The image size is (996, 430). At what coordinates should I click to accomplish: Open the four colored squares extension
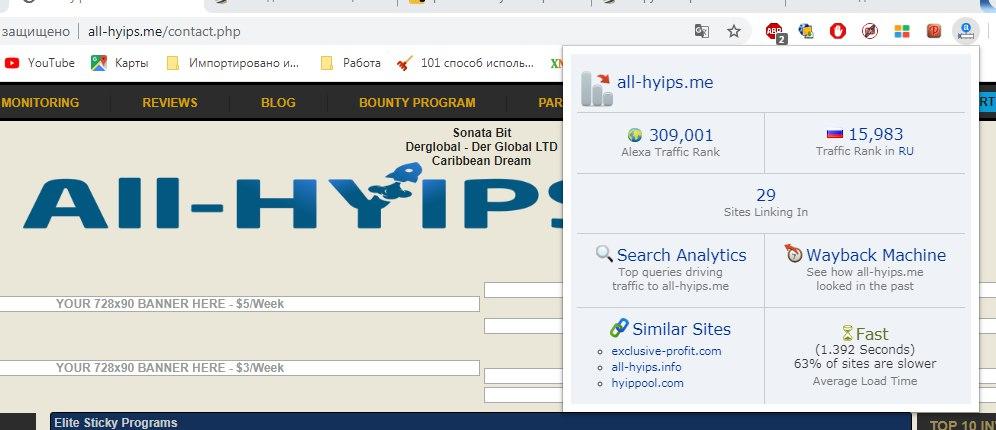point(901,30)
